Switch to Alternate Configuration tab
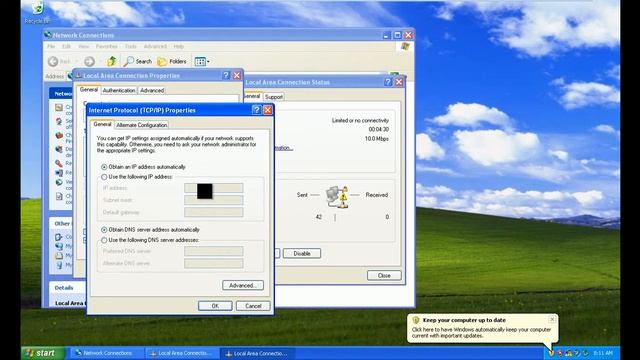Image resolution: width=640 pixels, height=360 pixels. point(142,125)
